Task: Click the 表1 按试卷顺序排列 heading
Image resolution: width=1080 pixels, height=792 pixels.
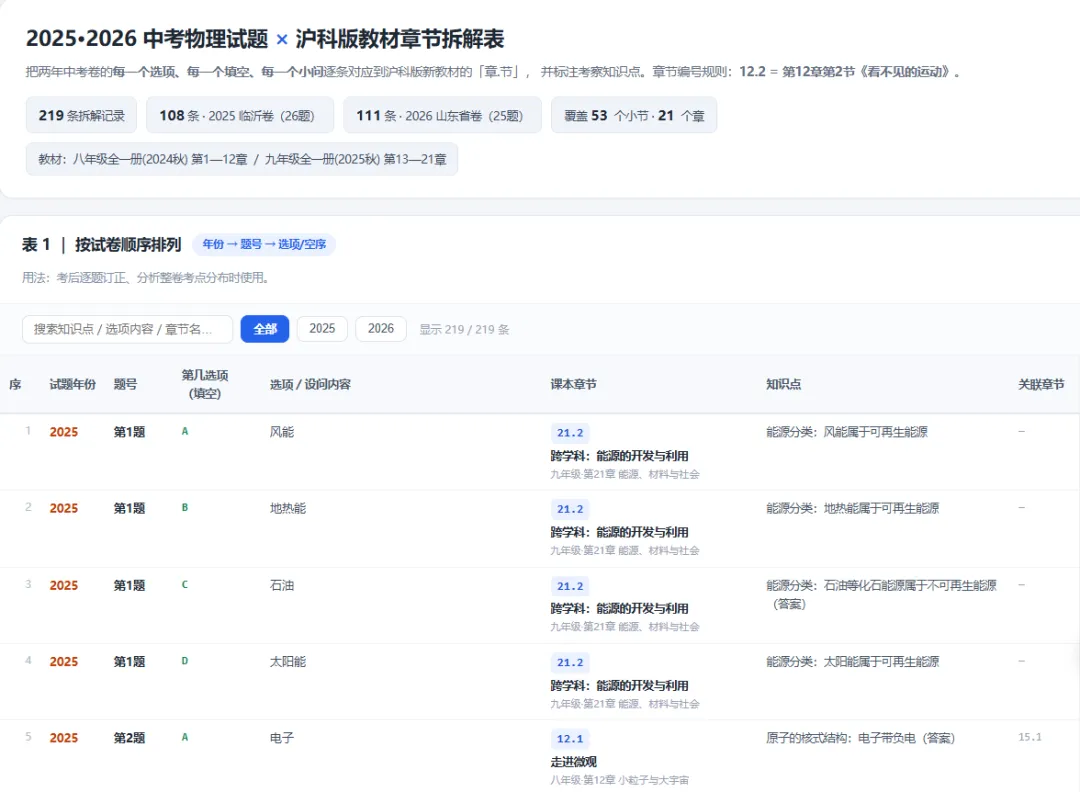Action: [101, 244]
